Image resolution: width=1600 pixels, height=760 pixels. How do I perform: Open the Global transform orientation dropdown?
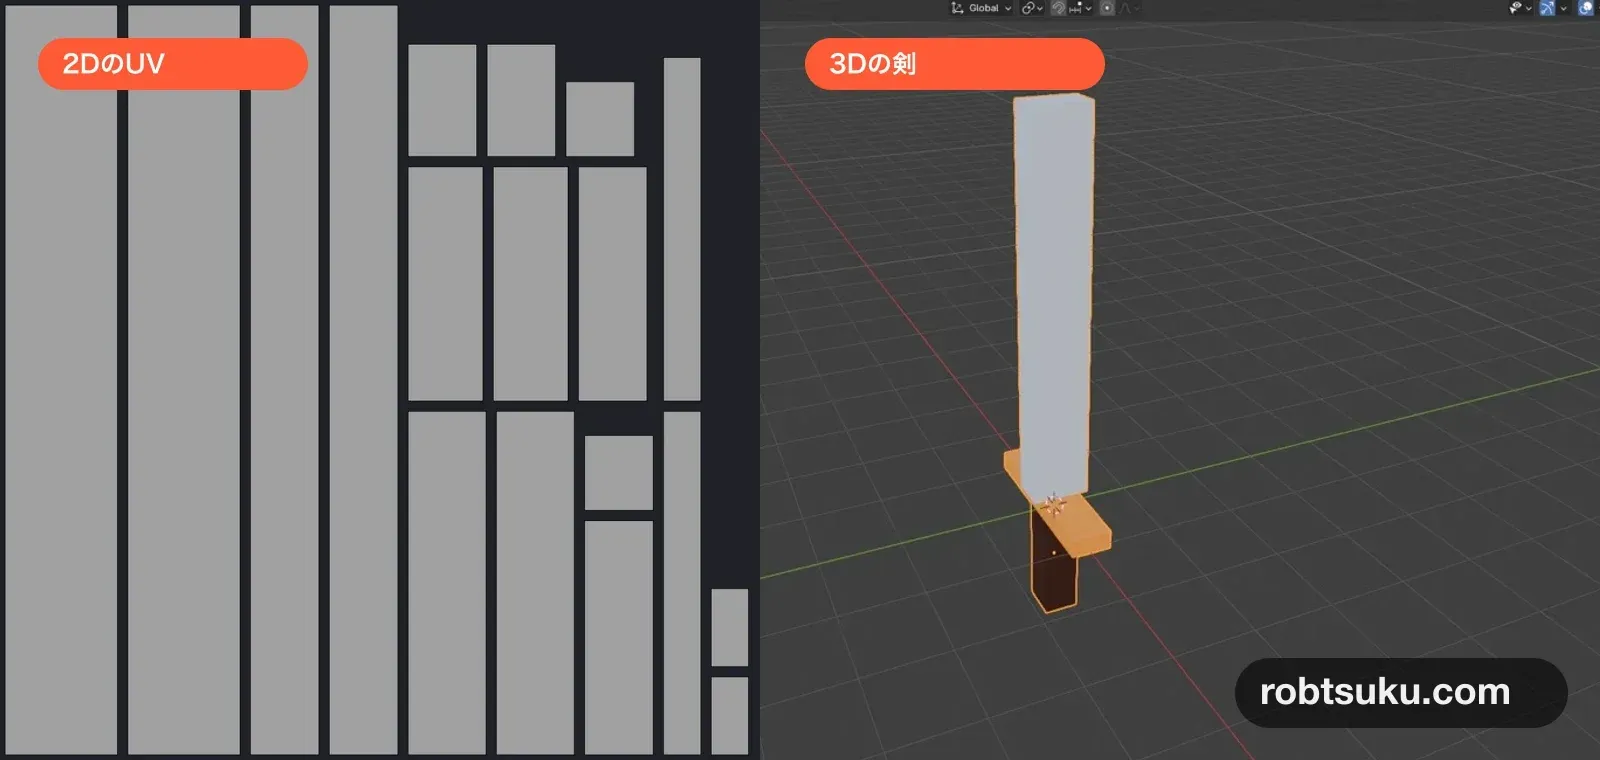[x=981, y=8]
